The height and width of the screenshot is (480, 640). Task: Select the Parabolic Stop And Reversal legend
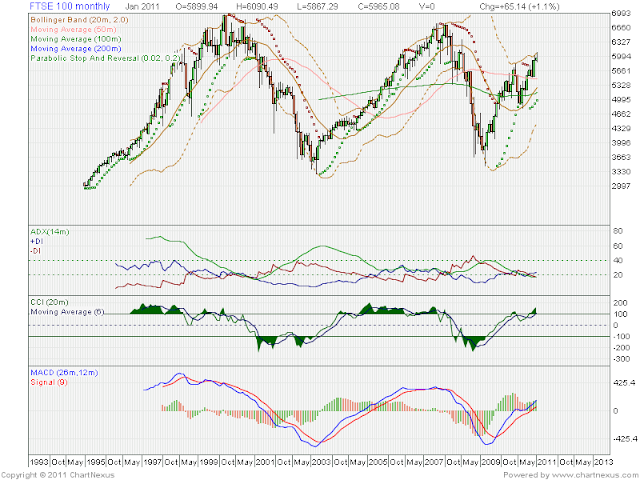(105, 58)
